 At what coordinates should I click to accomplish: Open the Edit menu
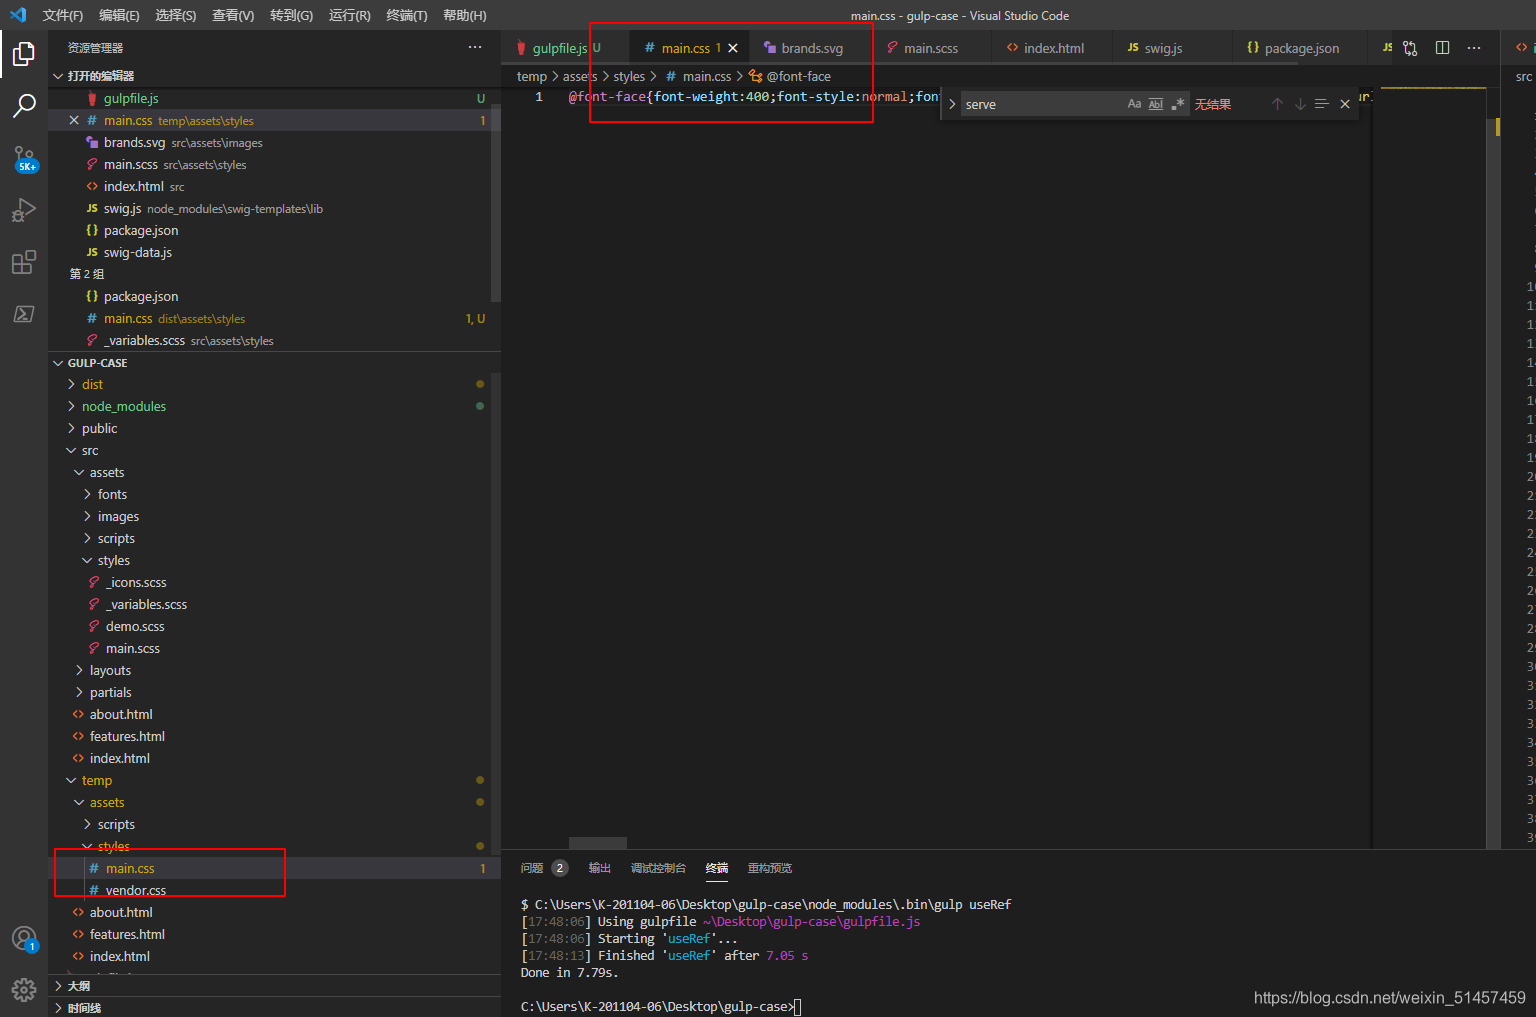click(x=119, y=15)
